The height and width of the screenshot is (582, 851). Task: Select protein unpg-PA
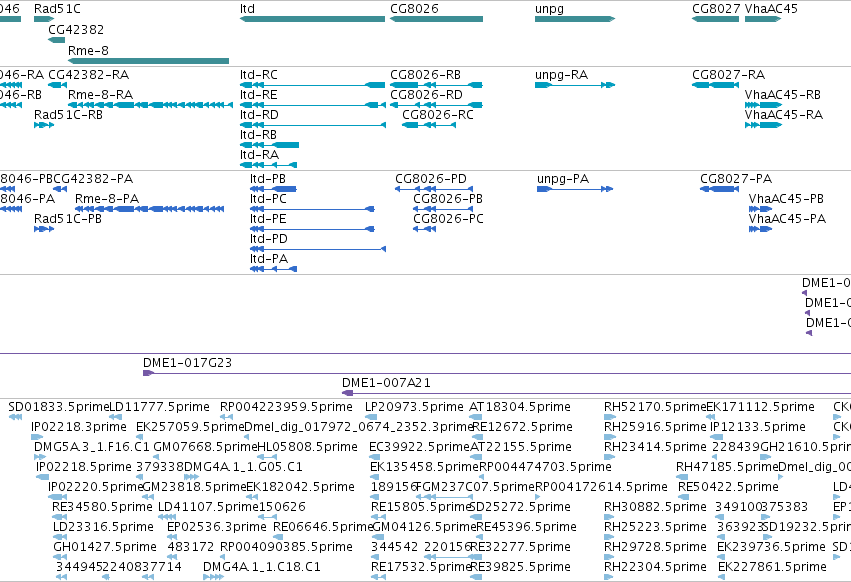click(x=575, y=189)
